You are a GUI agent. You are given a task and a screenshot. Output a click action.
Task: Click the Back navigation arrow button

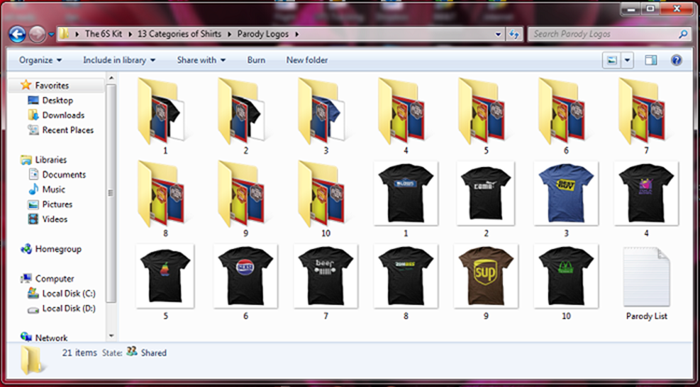tap(17, 34)
